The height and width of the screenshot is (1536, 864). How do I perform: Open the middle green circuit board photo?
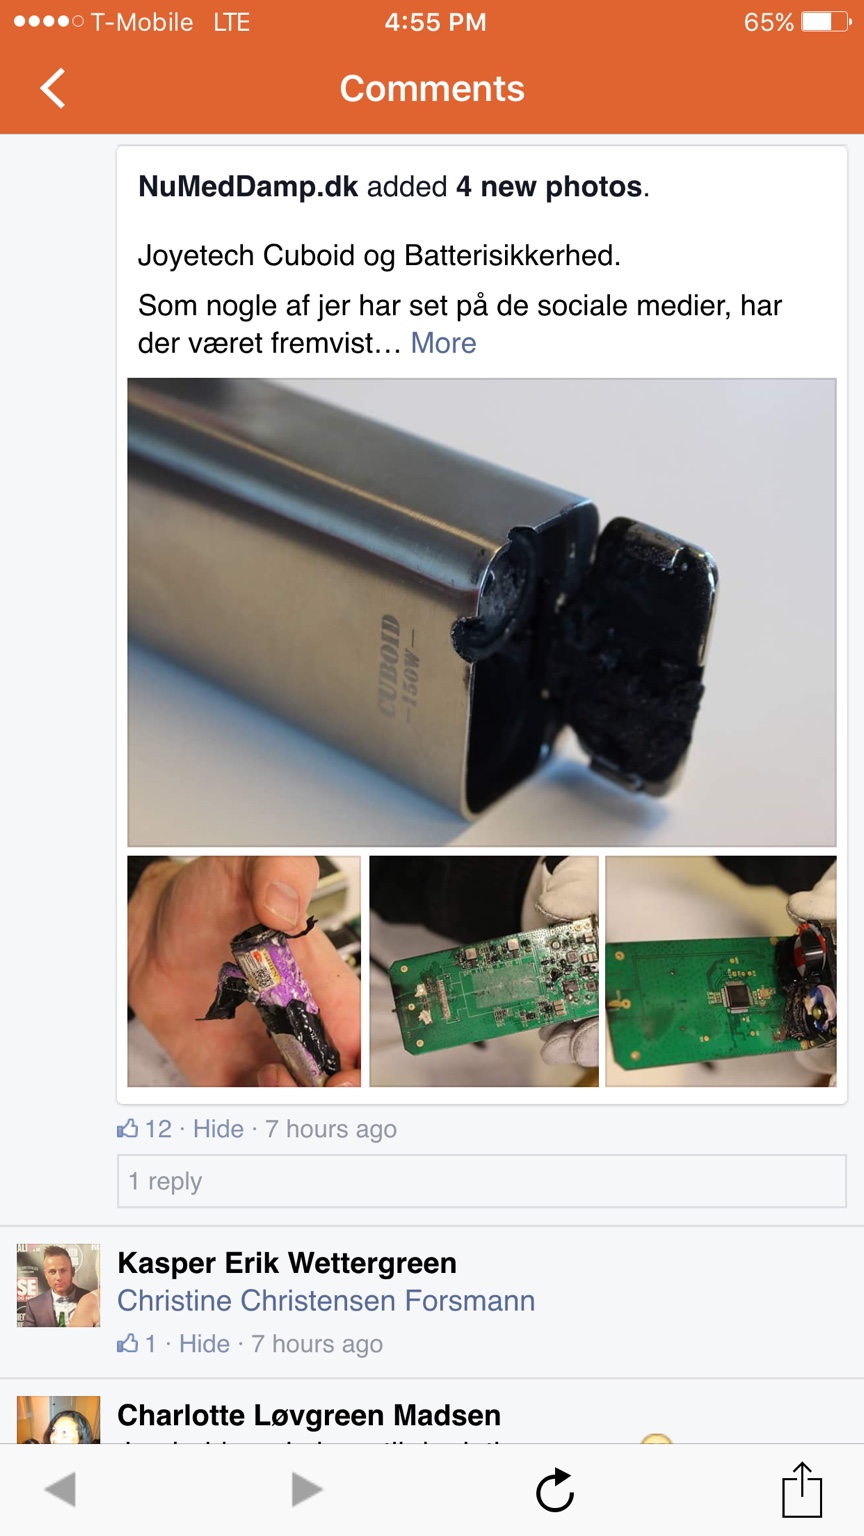click(484, 971)
